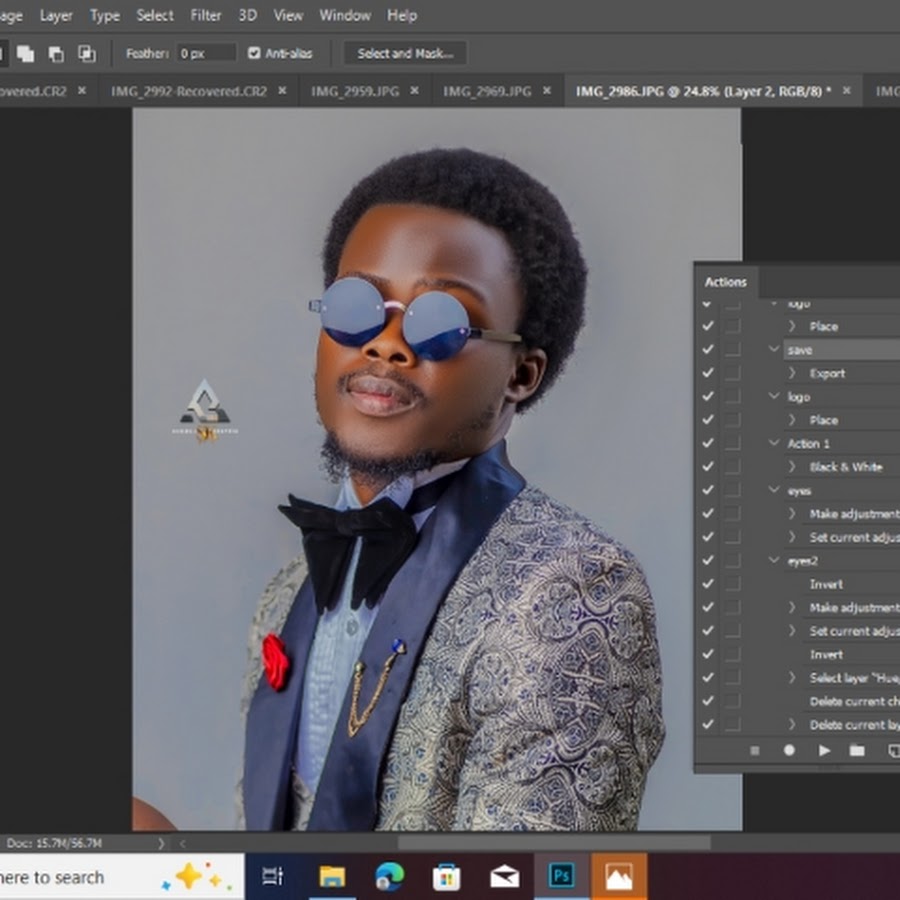Uncheck the Anti-alias checkbox

[x=254, y=53]
